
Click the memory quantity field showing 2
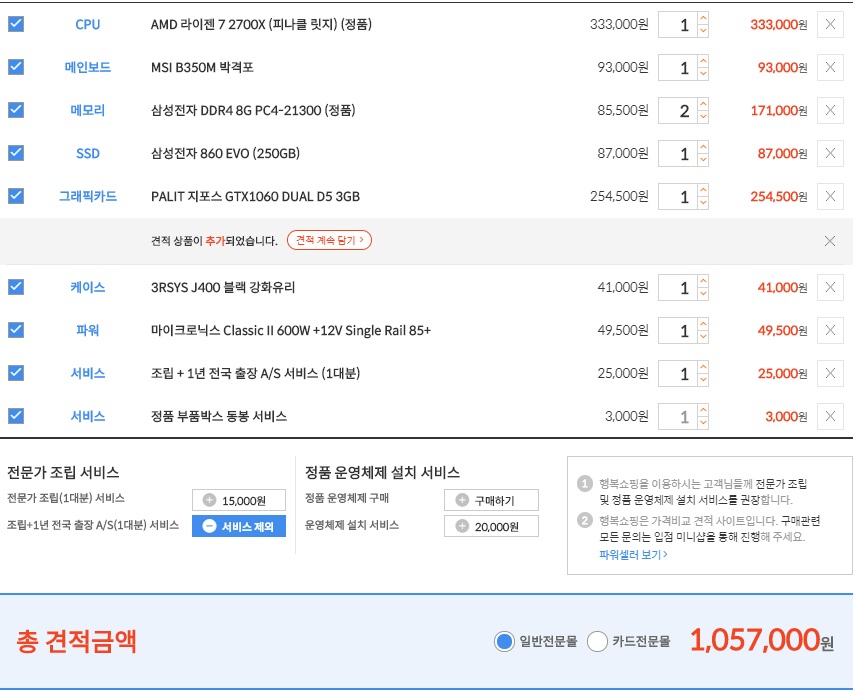point(678,110)
